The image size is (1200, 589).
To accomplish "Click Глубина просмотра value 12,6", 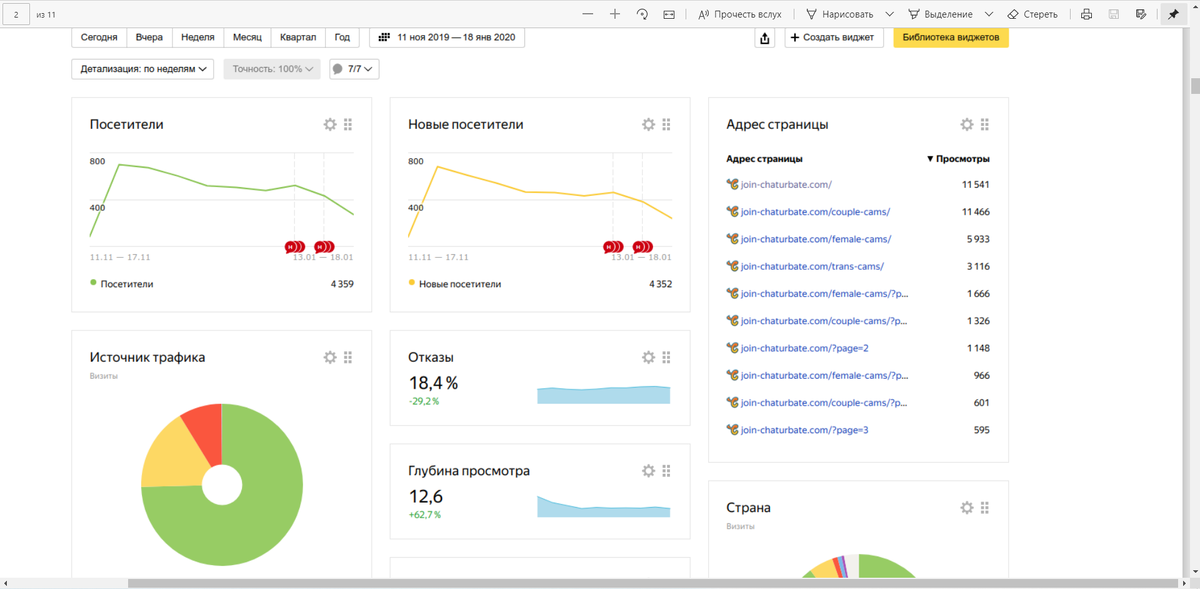I will (425, 496).
